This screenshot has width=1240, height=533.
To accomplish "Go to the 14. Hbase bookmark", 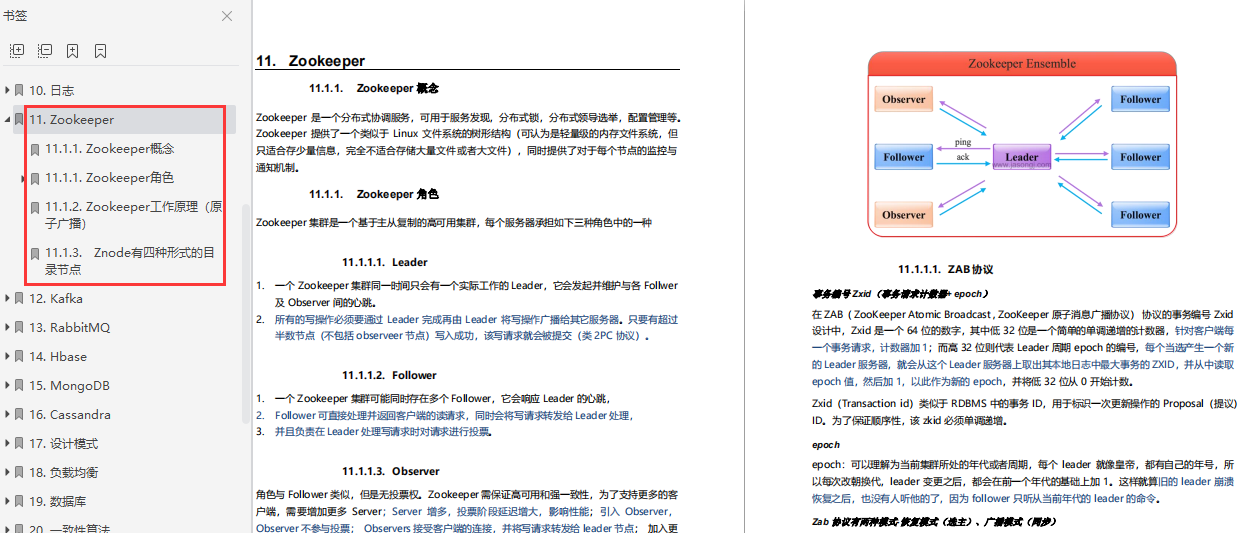I will tap(58, 357).
